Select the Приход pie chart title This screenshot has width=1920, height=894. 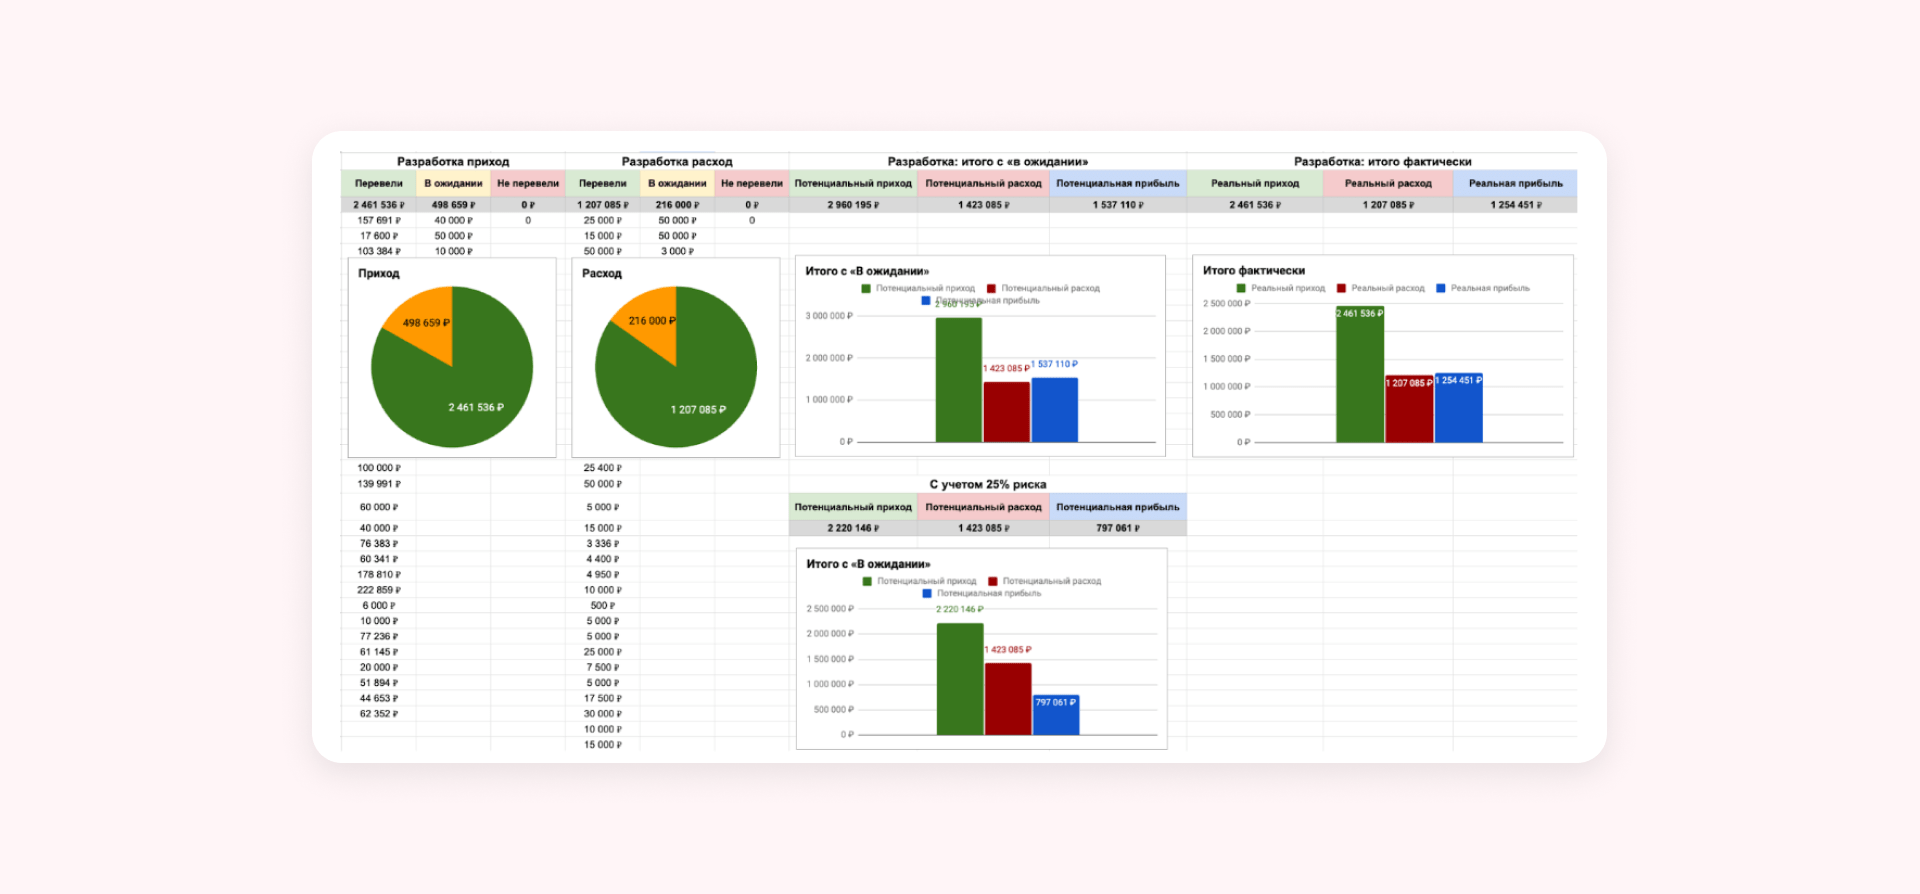tap(379, 273)
